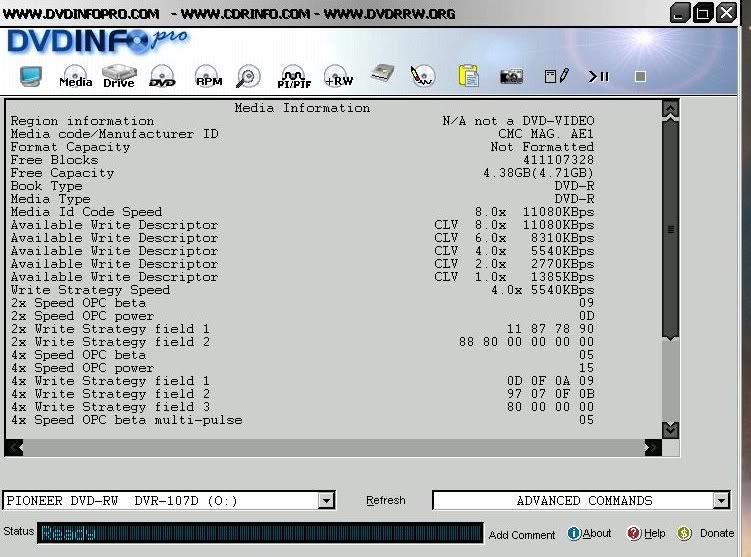The height and width of the screenshot is (557, 751).
Task: Click the Donate button
Action: point(705,534)
